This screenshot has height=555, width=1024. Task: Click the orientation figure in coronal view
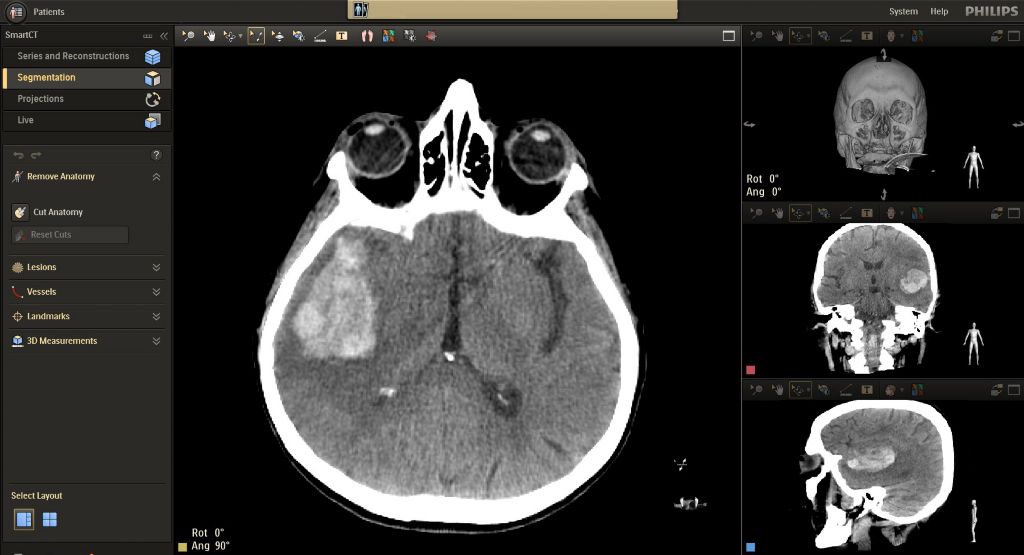973,343
